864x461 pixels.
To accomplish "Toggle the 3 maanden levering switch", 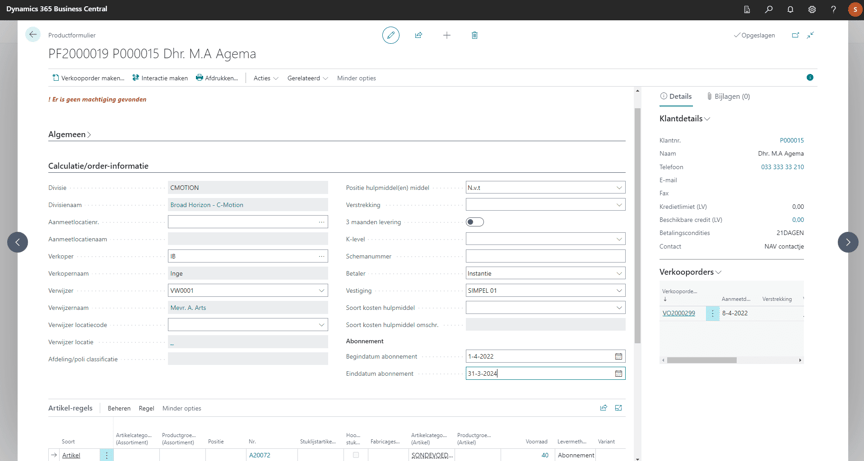I will [x=475, y=222].
